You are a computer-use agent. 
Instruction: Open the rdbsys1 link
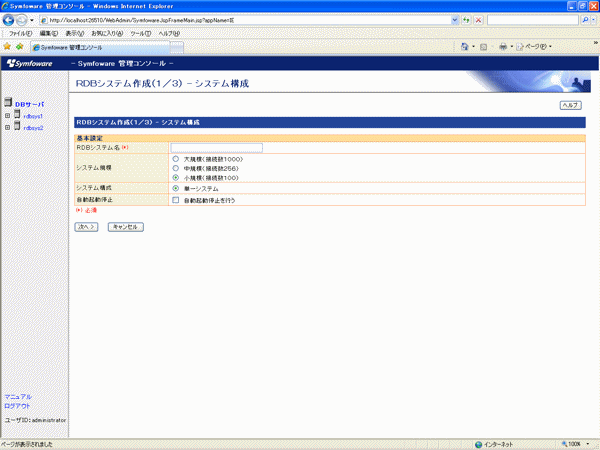tap(33, 116)
